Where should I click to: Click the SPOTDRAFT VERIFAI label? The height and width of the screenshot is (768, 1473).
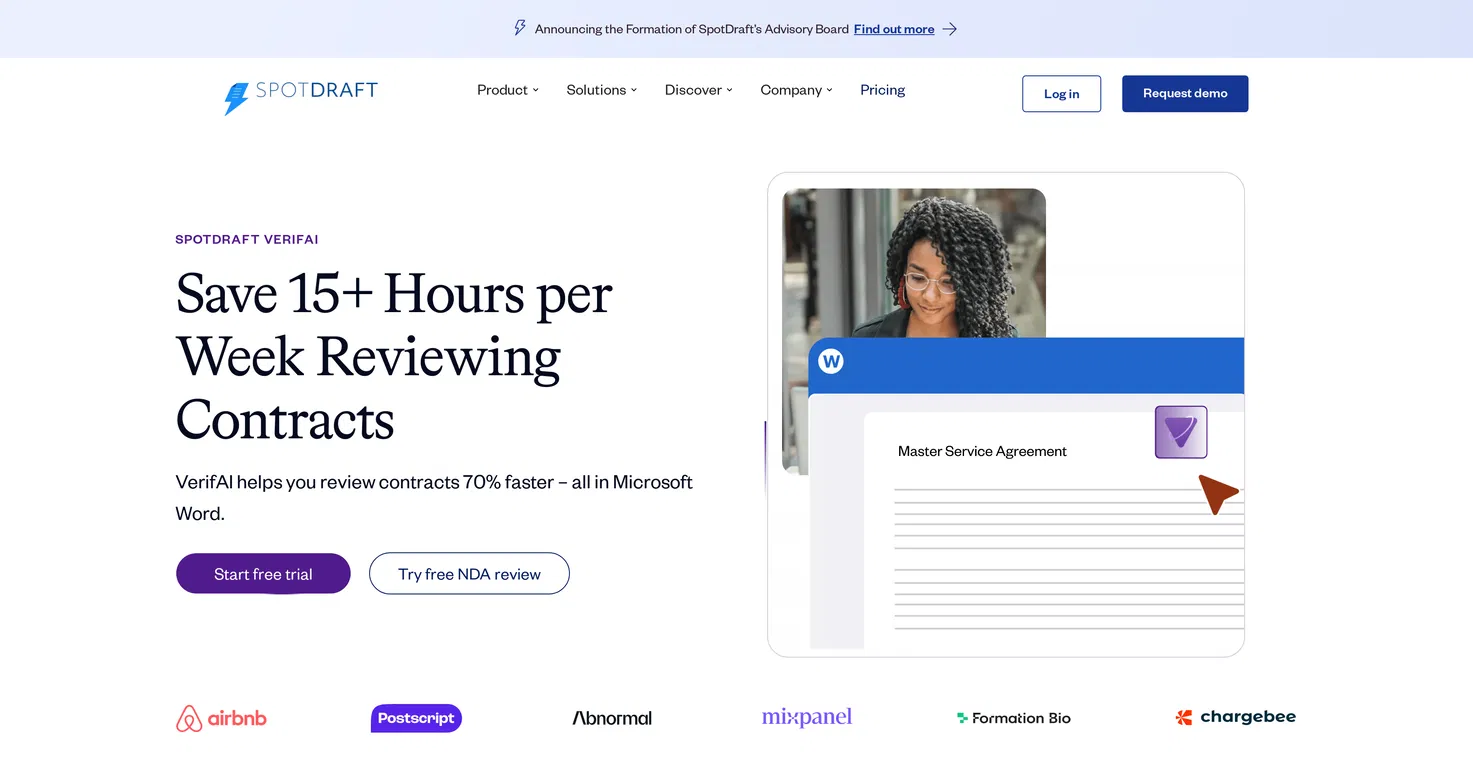(x=247, y=240)
